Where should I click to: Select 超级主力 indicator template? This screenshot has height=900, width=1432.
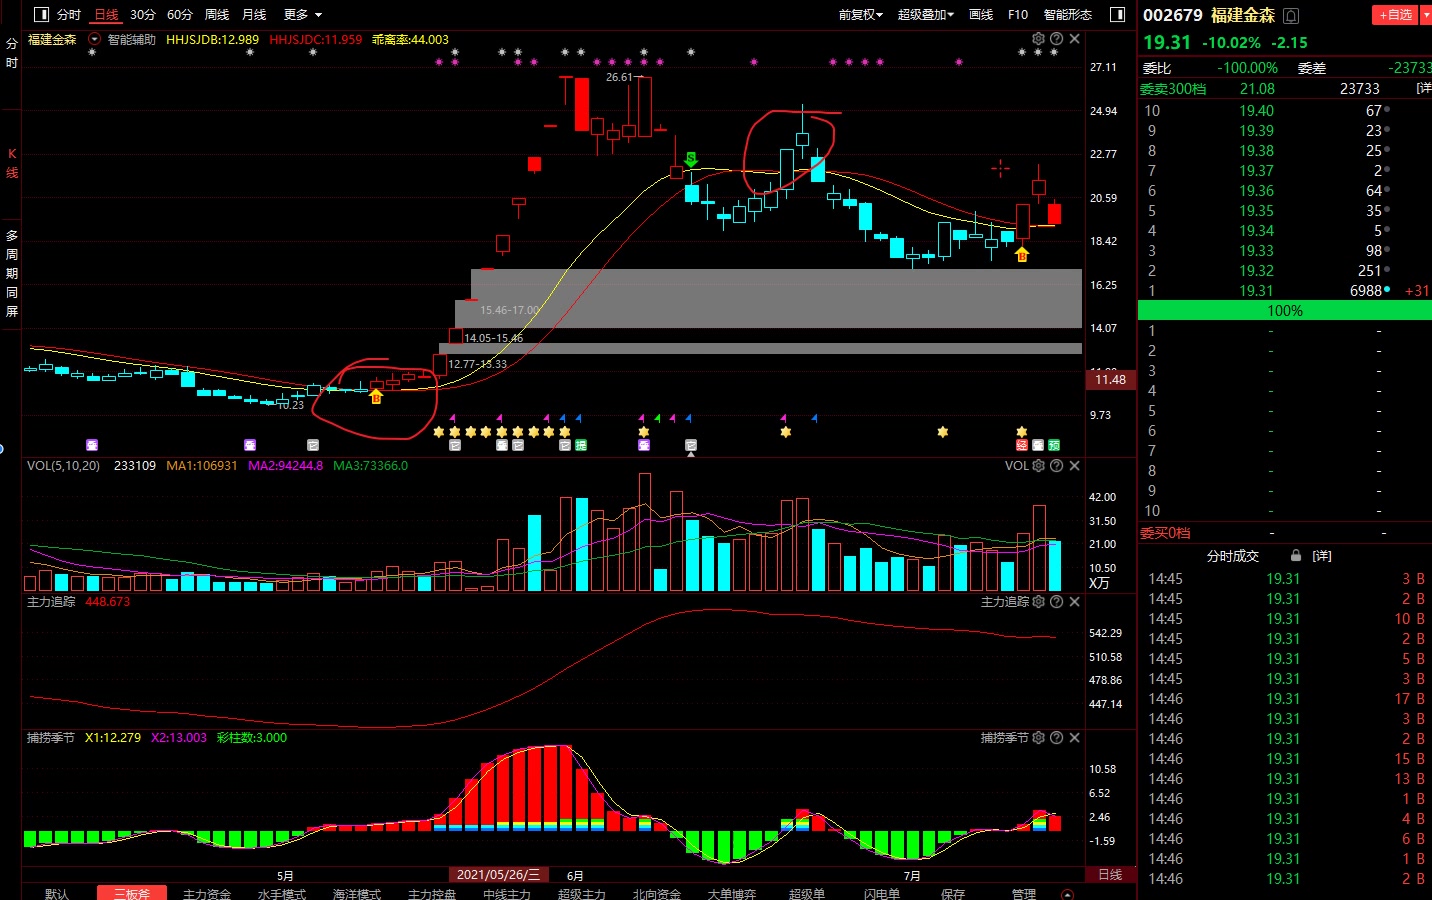point(582,894)
